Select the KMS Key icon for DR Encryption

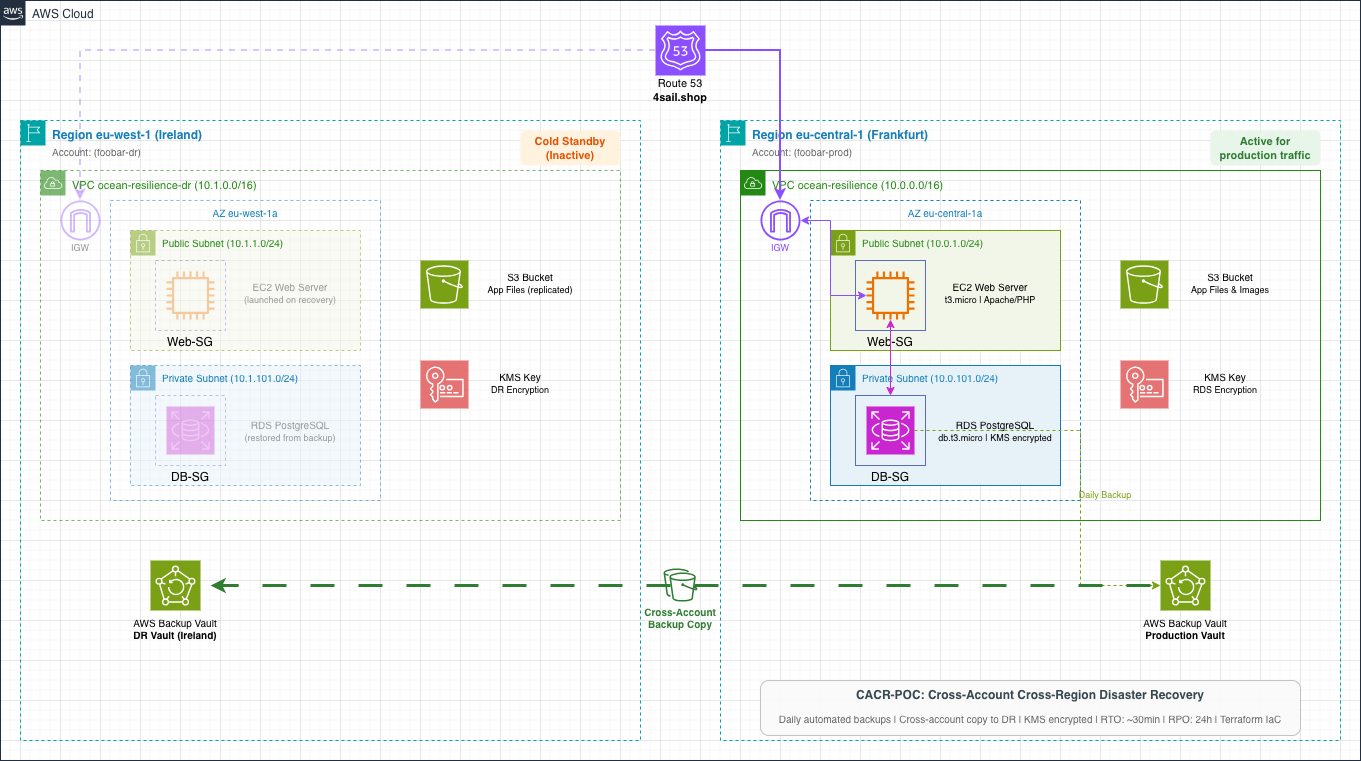[446, 385]
